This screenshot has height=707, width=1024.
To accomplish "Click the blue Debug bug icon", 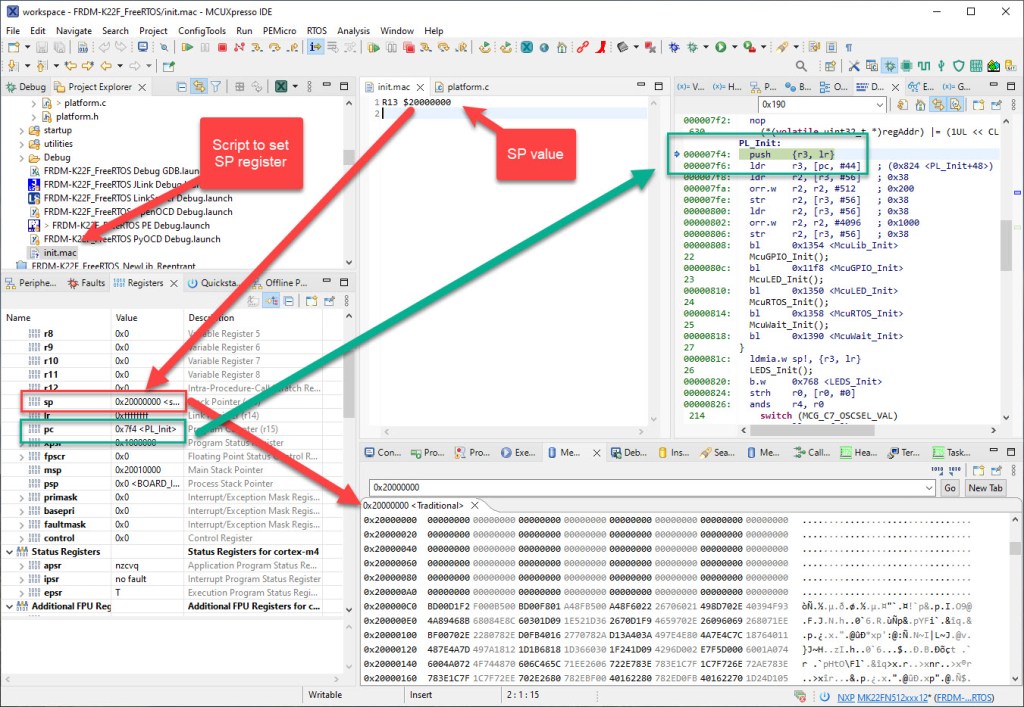I will click(x=675, y=47).
